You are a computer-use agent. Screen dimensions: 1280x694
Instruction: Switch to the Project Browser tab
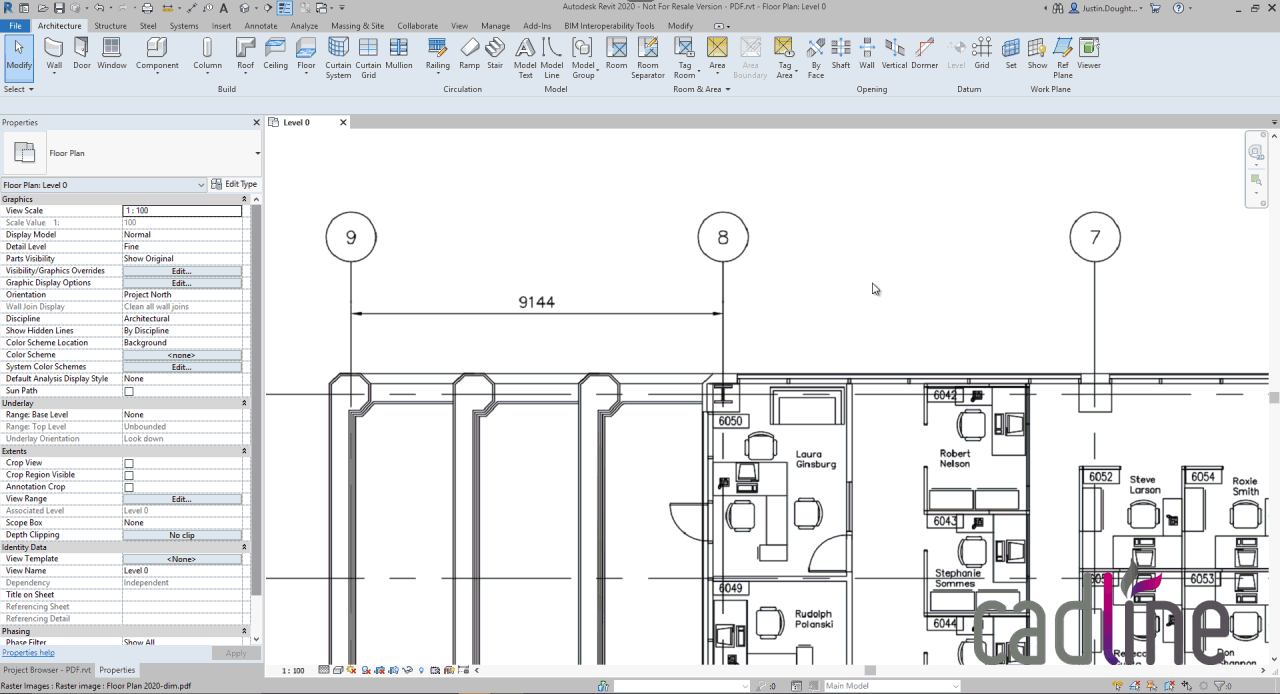pyautogui.click(x=47, y=670)
